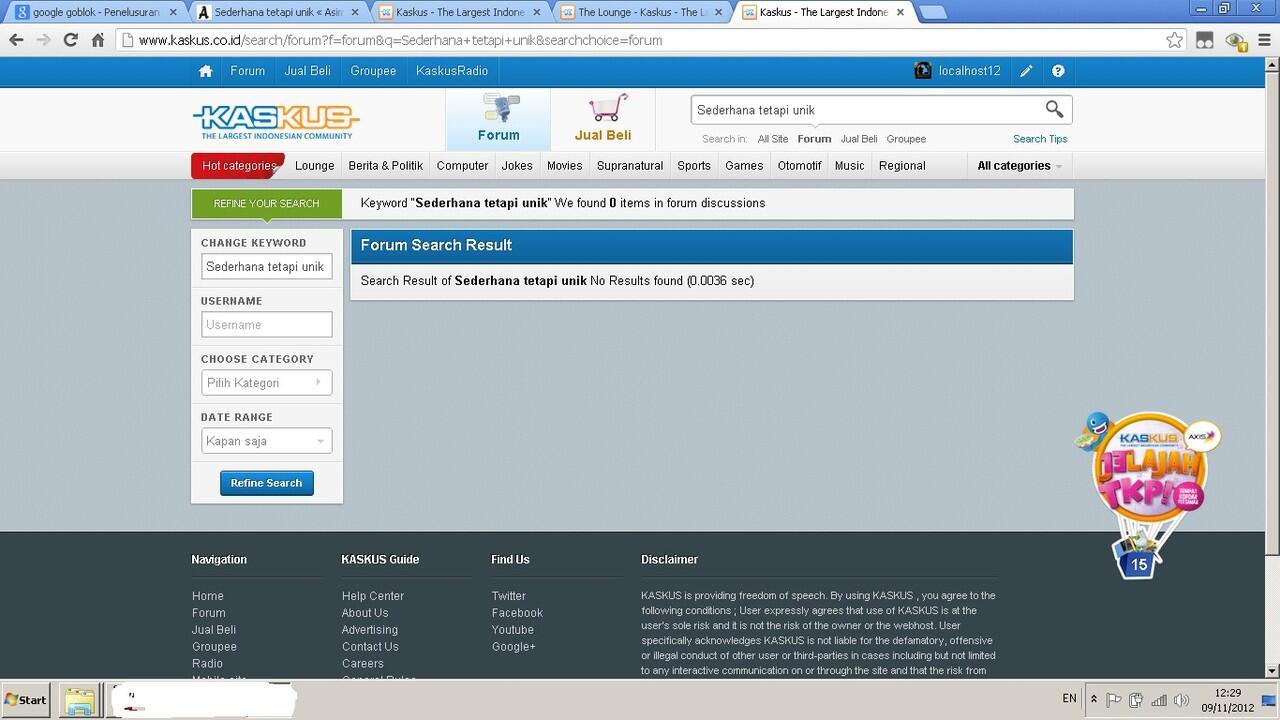Reload the page with refresh icon
Screen dimensions: 1280x720
tap(70, 40)
